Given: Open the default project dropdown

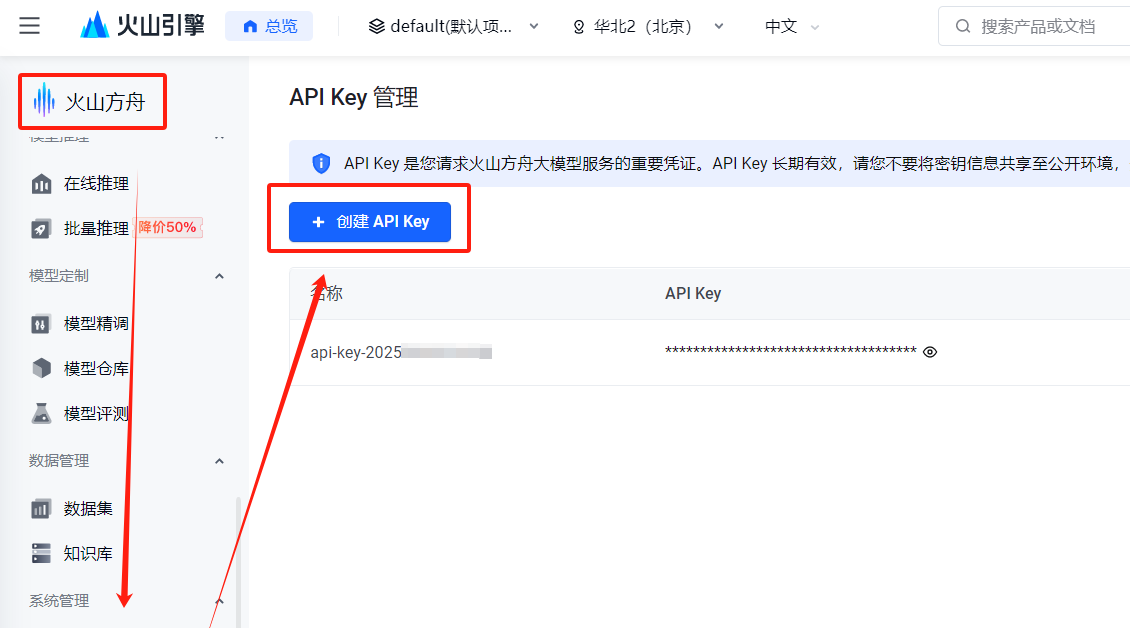Looking at the screenshot, I should pyautogui.click(x=453, y=27).
